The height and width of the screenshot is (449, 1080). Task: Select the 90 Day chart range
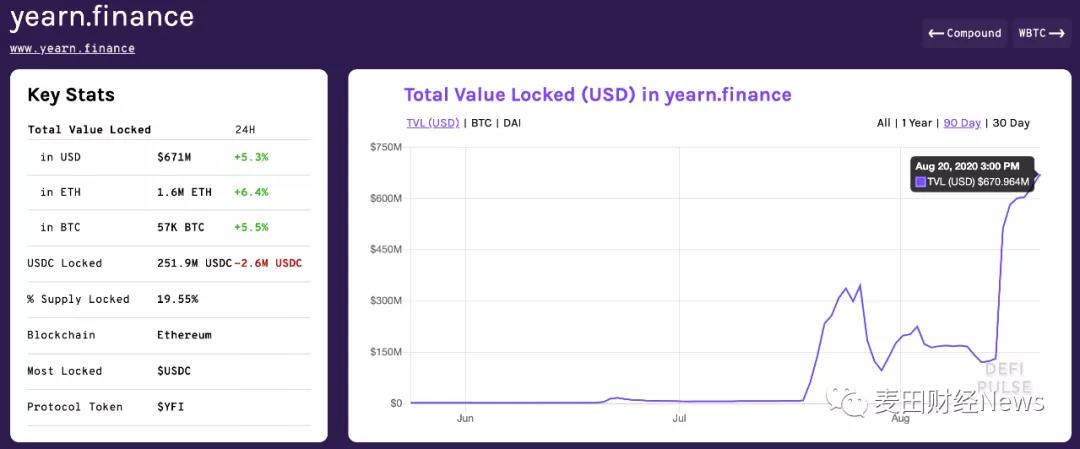click(x=962, y=123)
